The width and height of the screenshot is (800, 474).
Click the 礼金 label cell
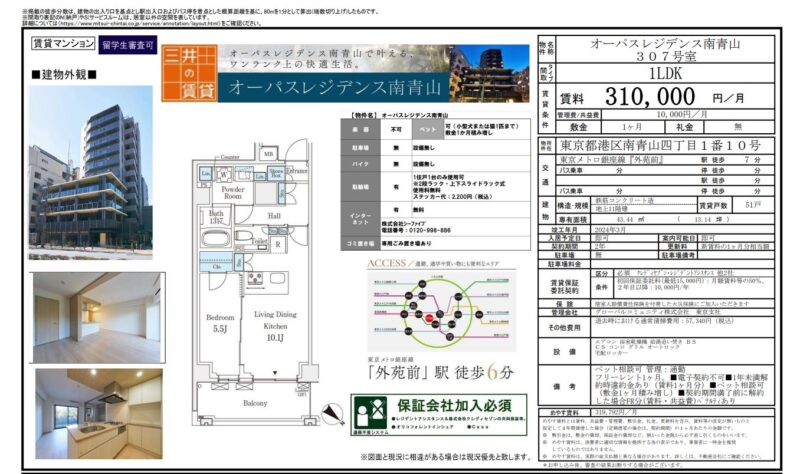[685, 127]
